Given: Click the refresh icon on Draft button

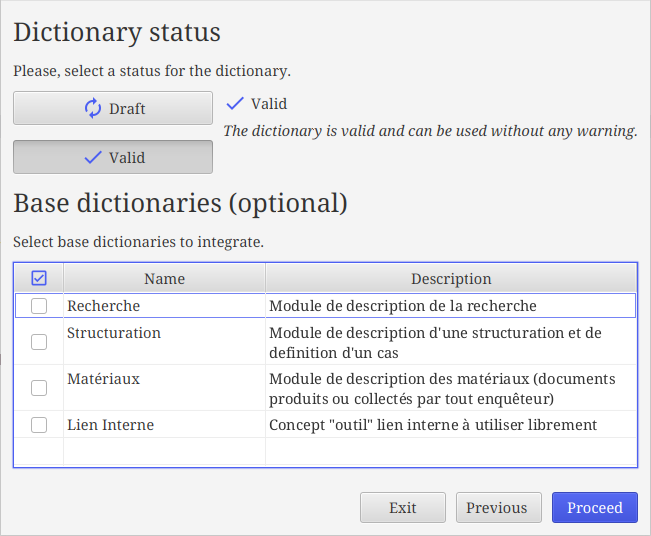Looking at the screenshot, I should click(93, 108).
